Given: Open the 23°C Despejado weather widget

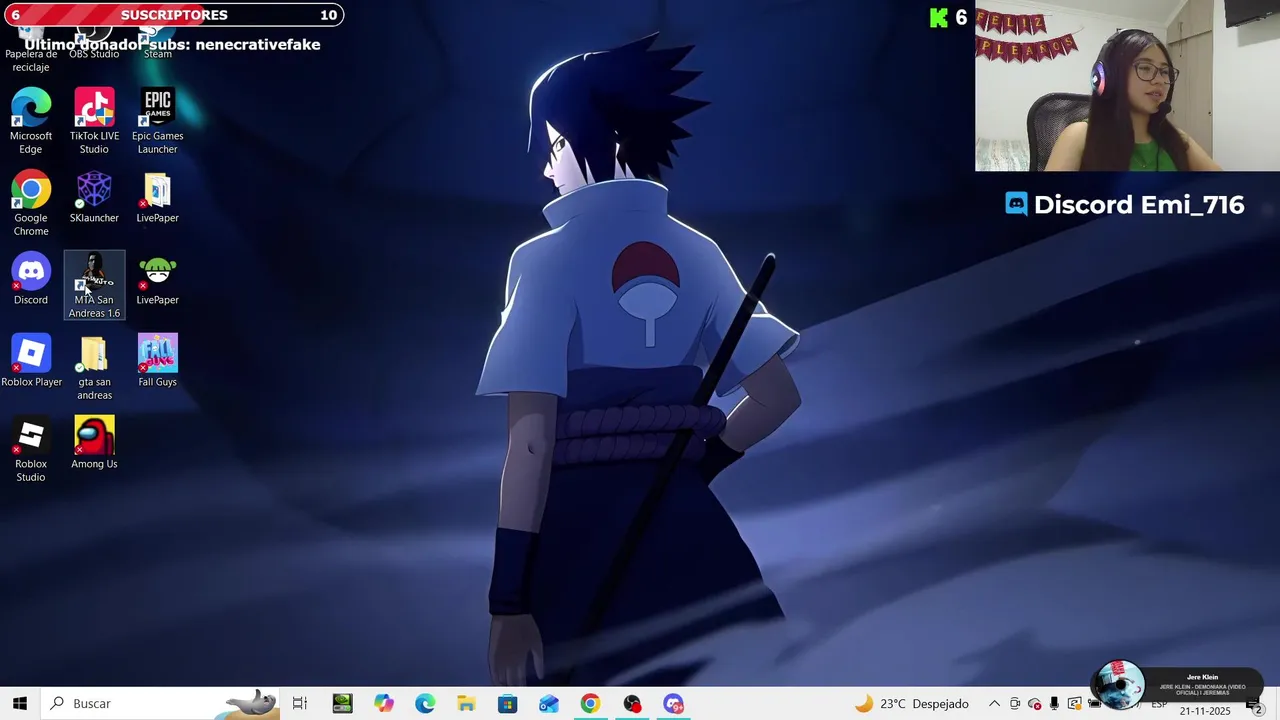Looking at the screenshot, I should [911, 703].
